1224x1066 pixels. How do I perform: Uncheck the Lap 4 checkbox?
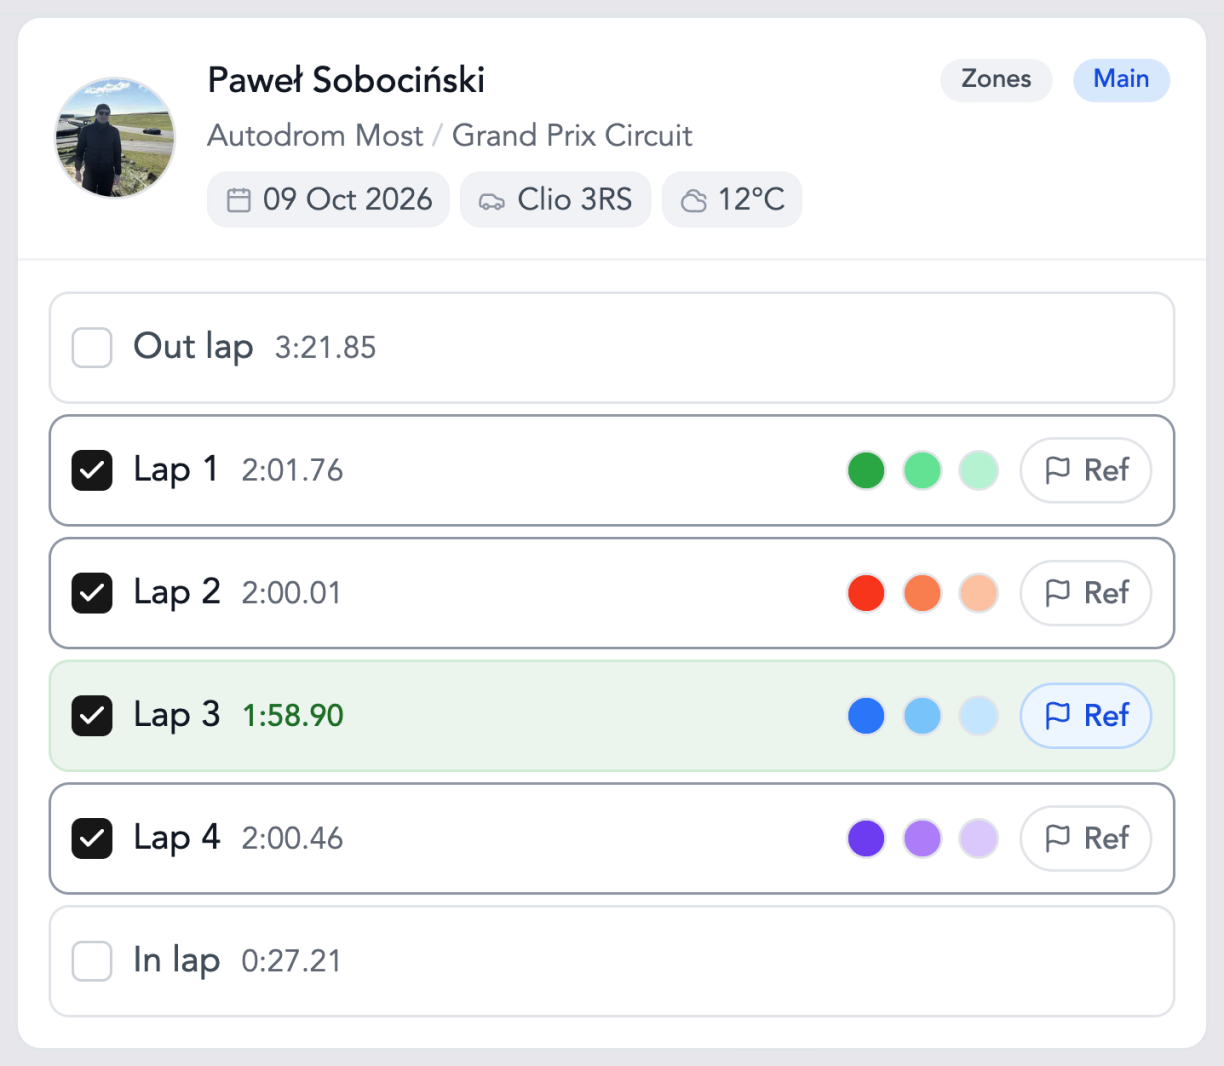point(92,838)
